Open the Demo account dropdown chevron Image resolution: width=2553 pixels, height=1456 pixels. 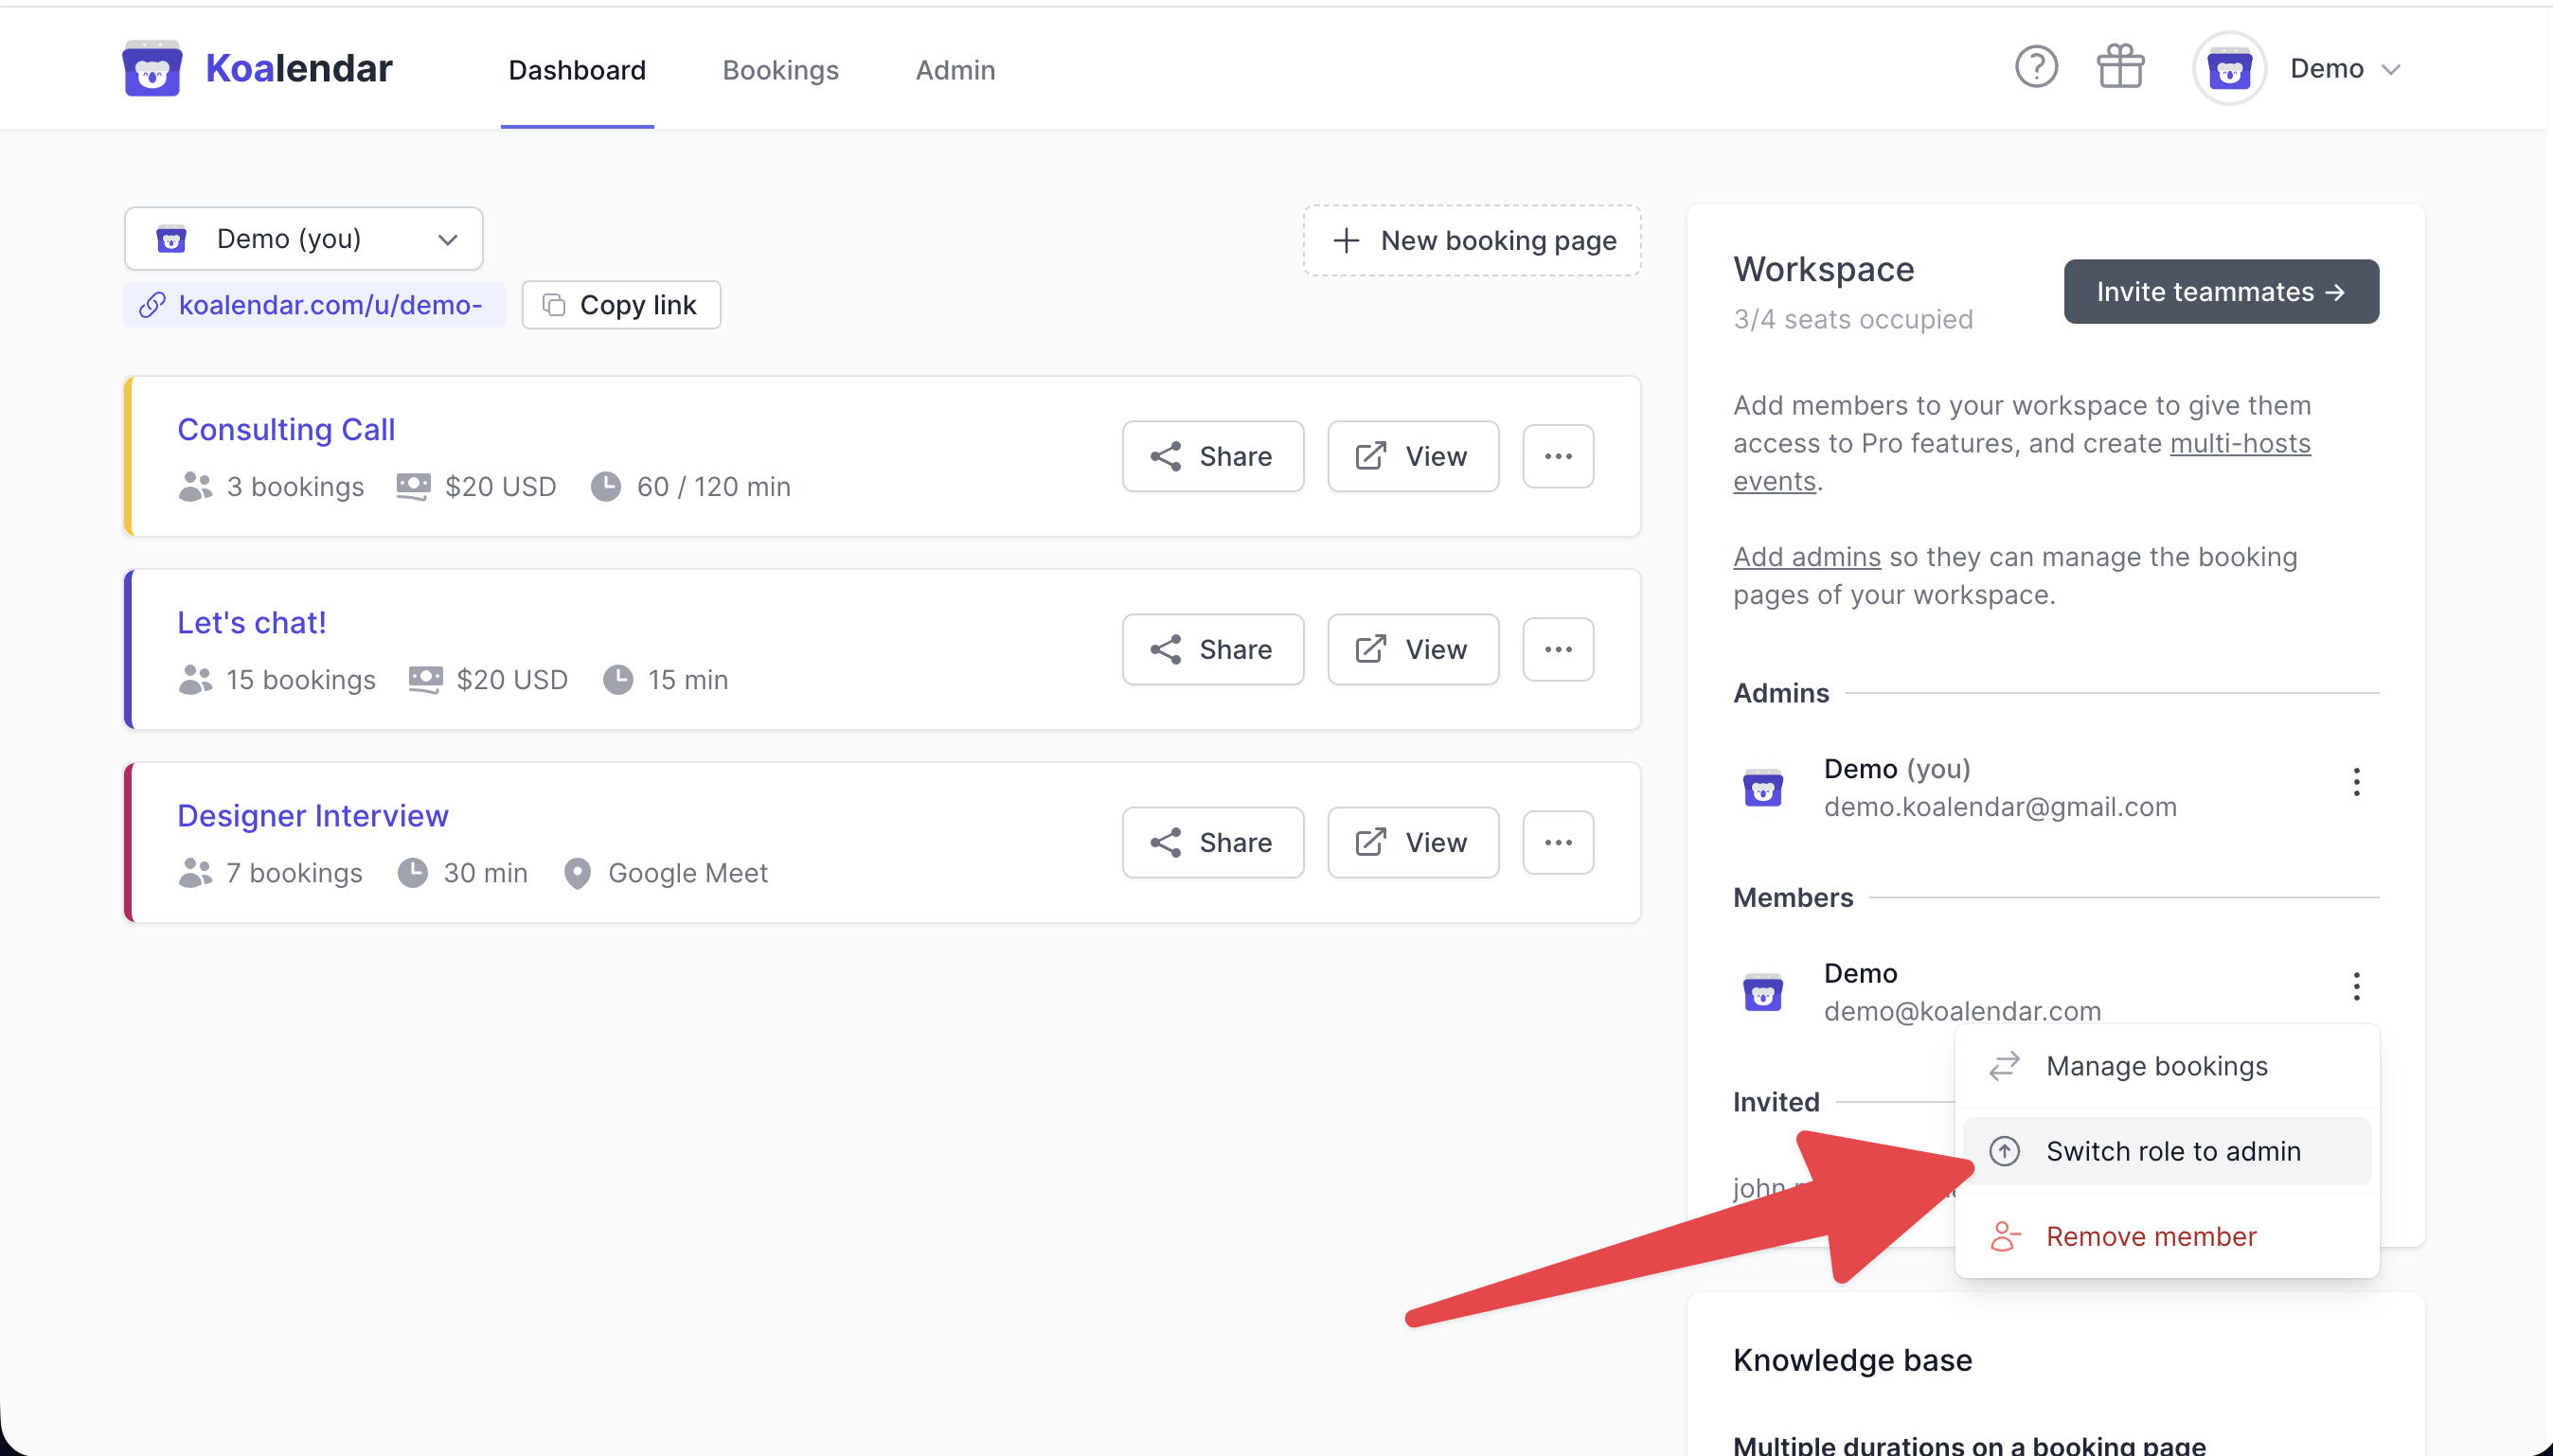2391,70
